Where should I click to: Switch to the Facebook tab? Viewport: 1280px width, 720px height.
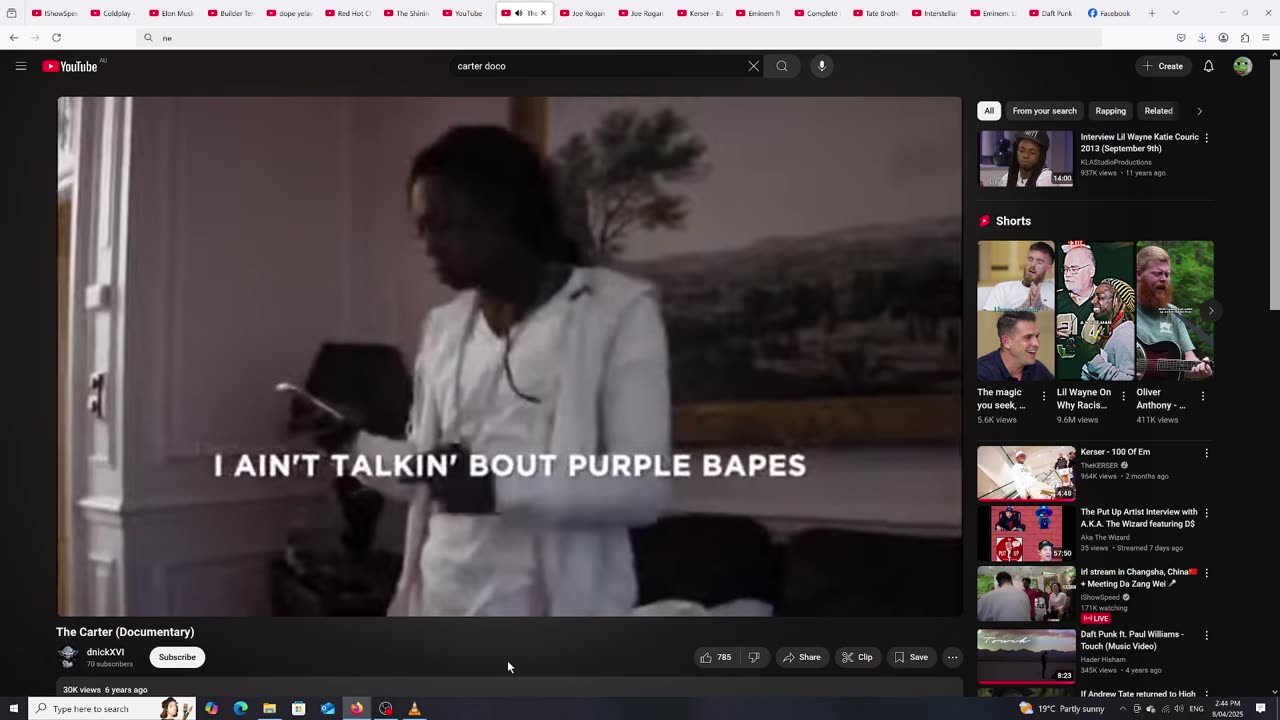pos(1108,13)
